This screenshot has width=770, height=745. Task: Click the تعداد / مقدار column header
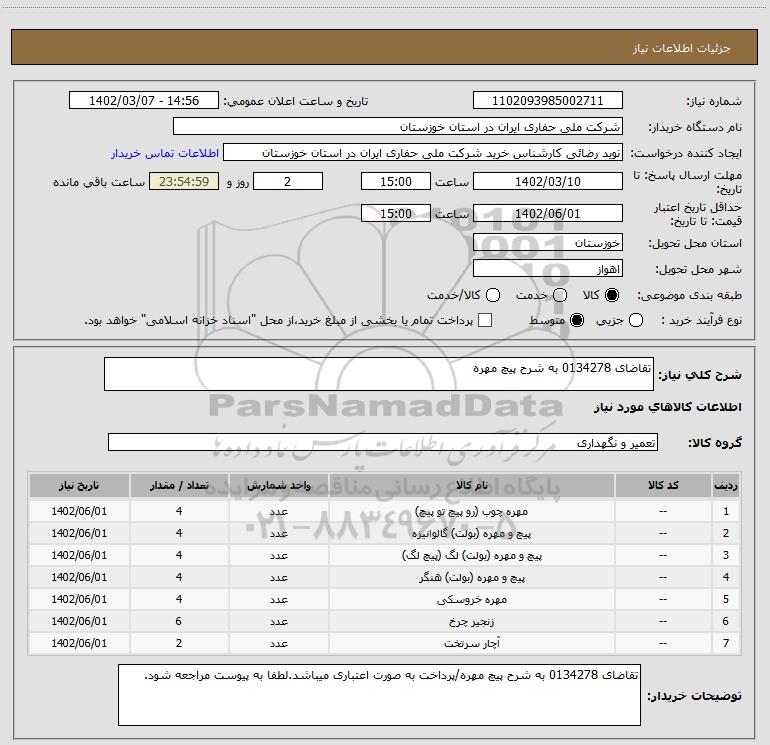tap(179, 485)
